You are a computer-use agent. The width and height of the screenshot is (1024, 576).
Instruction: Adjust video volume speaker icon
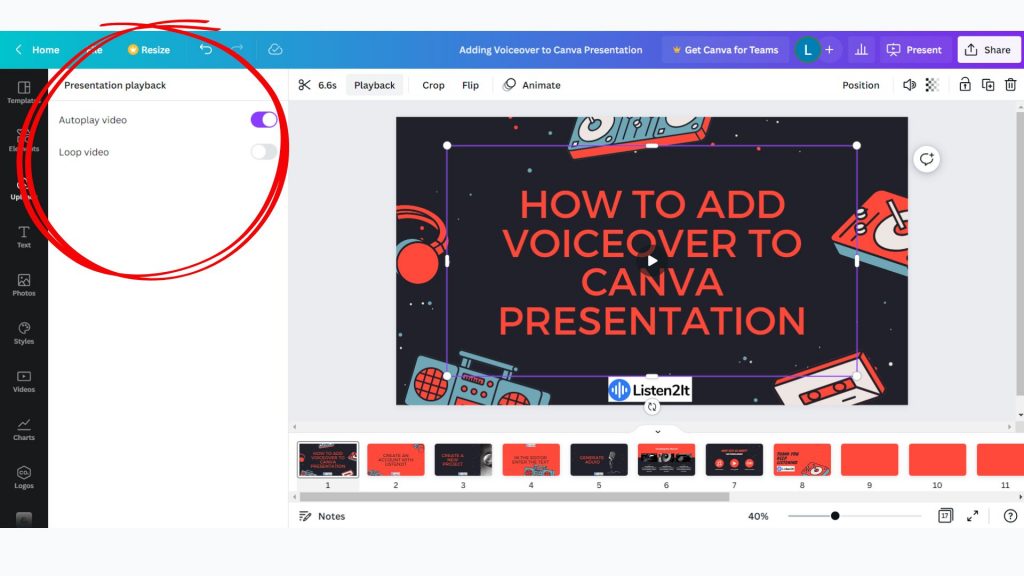(909, 85)
